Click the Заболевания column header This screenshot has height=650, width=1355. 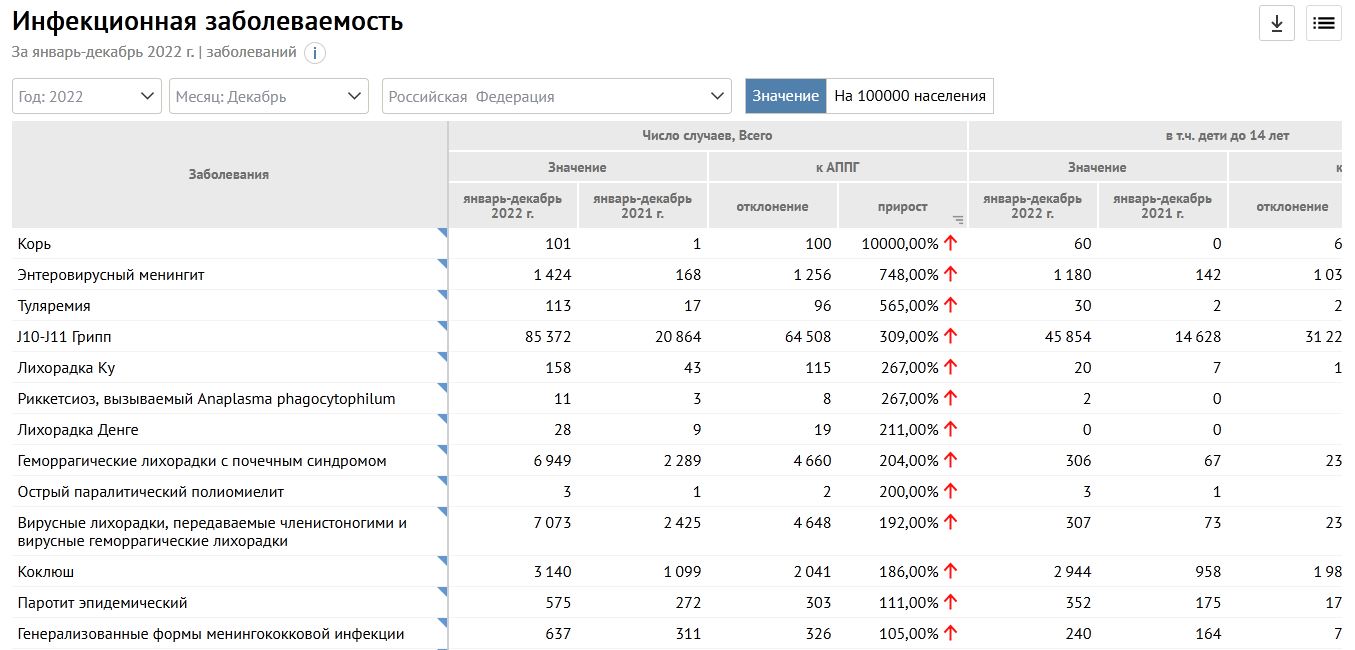[x=229, y=174]
